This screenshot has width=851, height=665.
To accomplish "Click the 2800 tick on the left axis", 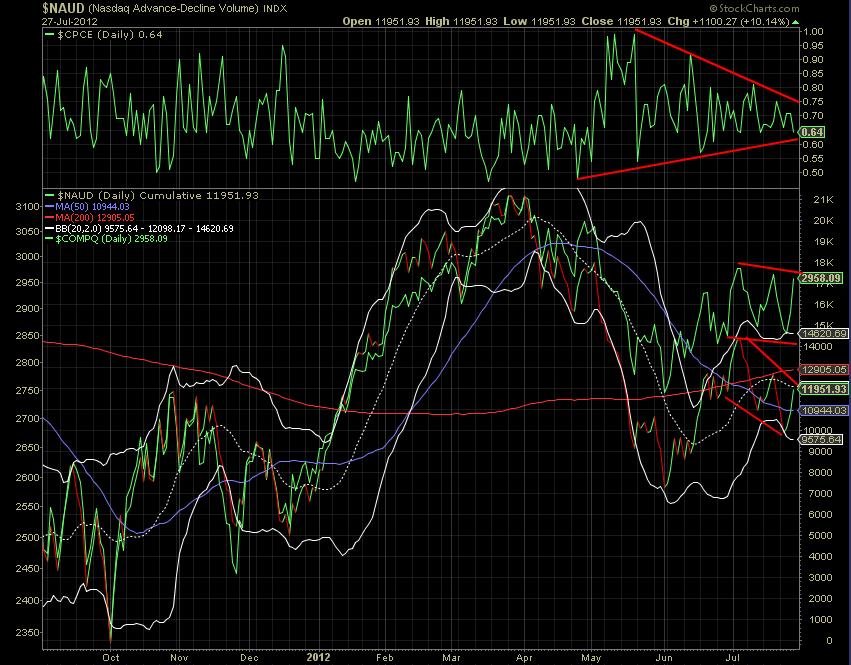I will point(28,363).
